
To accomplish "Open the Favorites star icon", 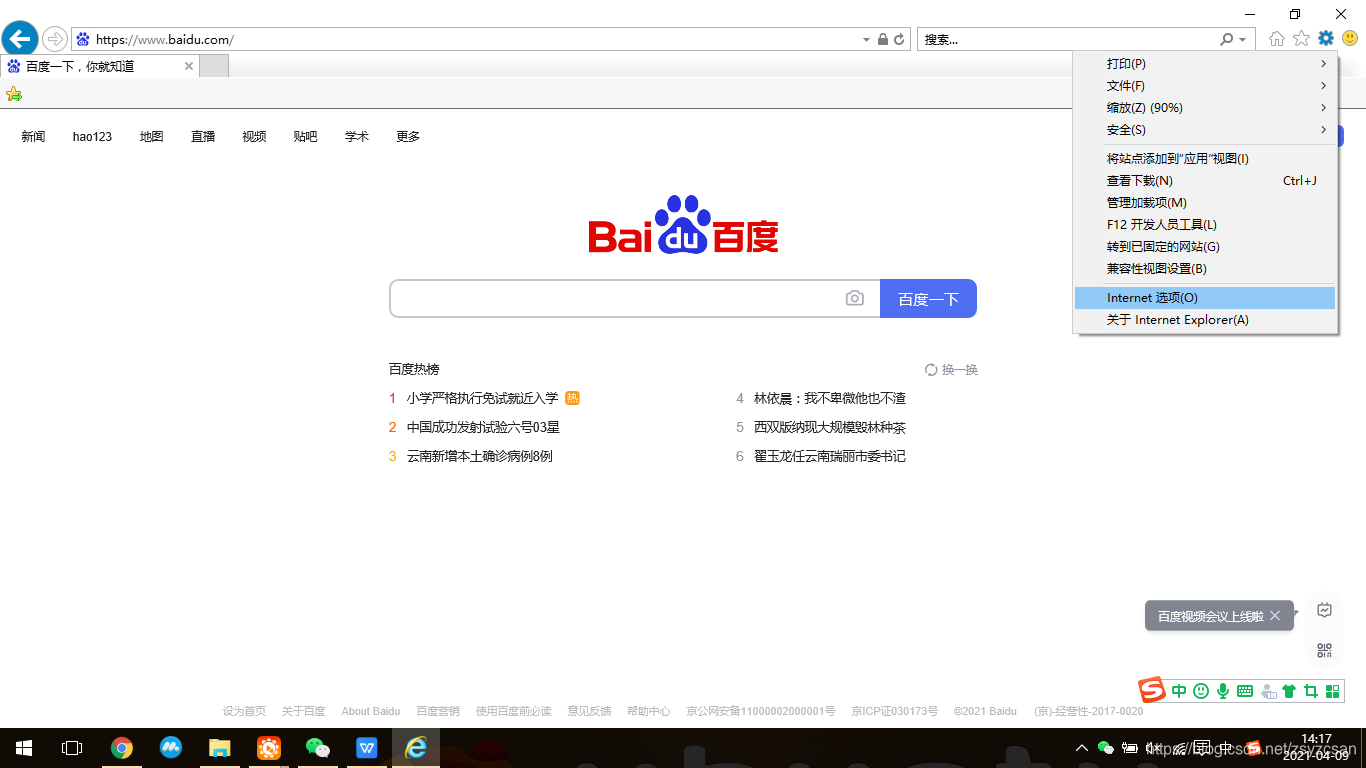I will (x=1301, y=39).
